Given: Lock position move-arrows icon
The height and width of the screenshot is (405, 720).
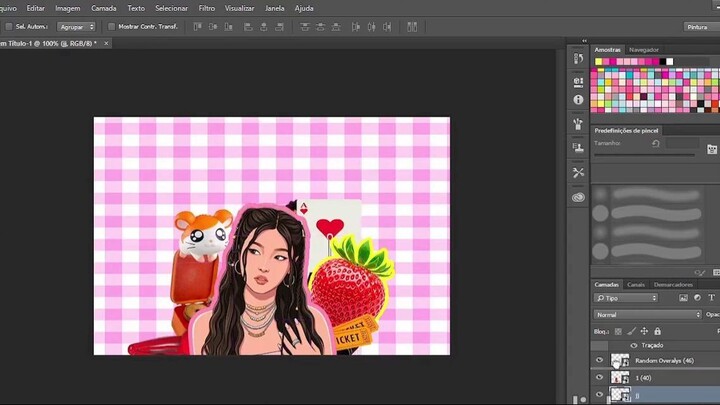Looking at the screenshot, I should click(x=644, y=332).
